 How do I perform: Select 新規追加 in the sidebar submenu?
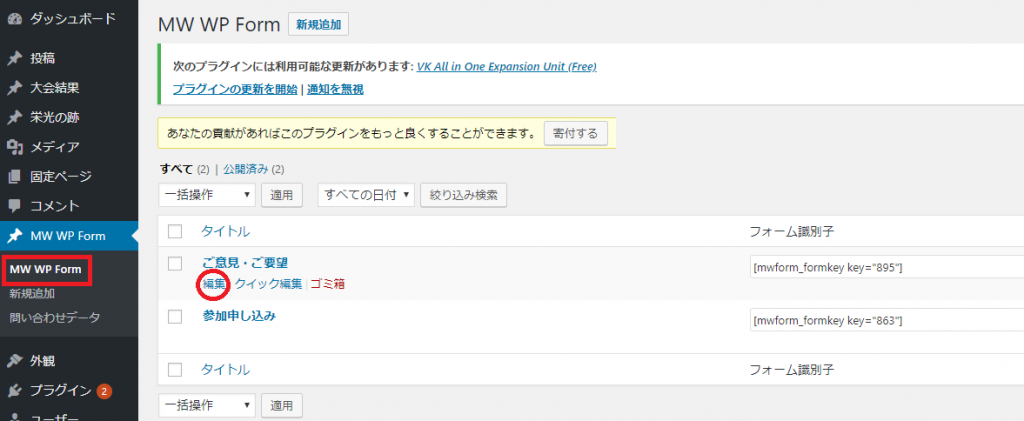click(x=32, y=294)
